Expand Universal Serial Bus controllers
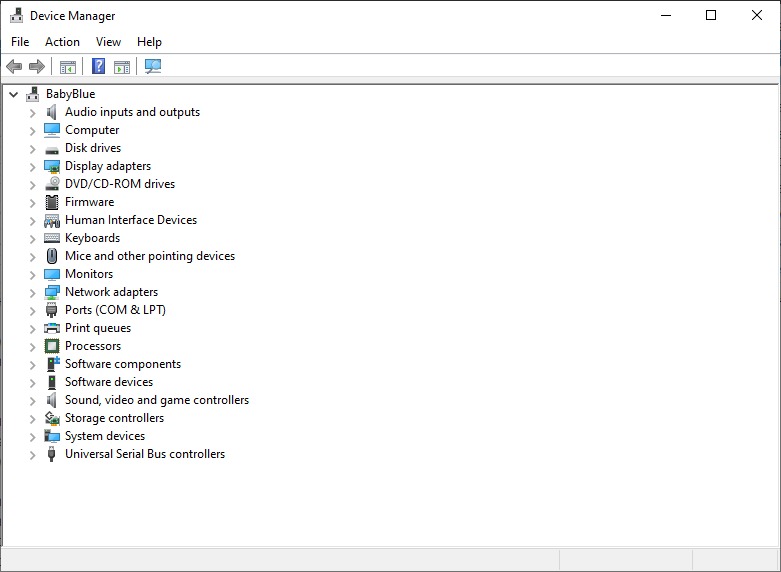The image size is (781, 572). click(32, 454)
